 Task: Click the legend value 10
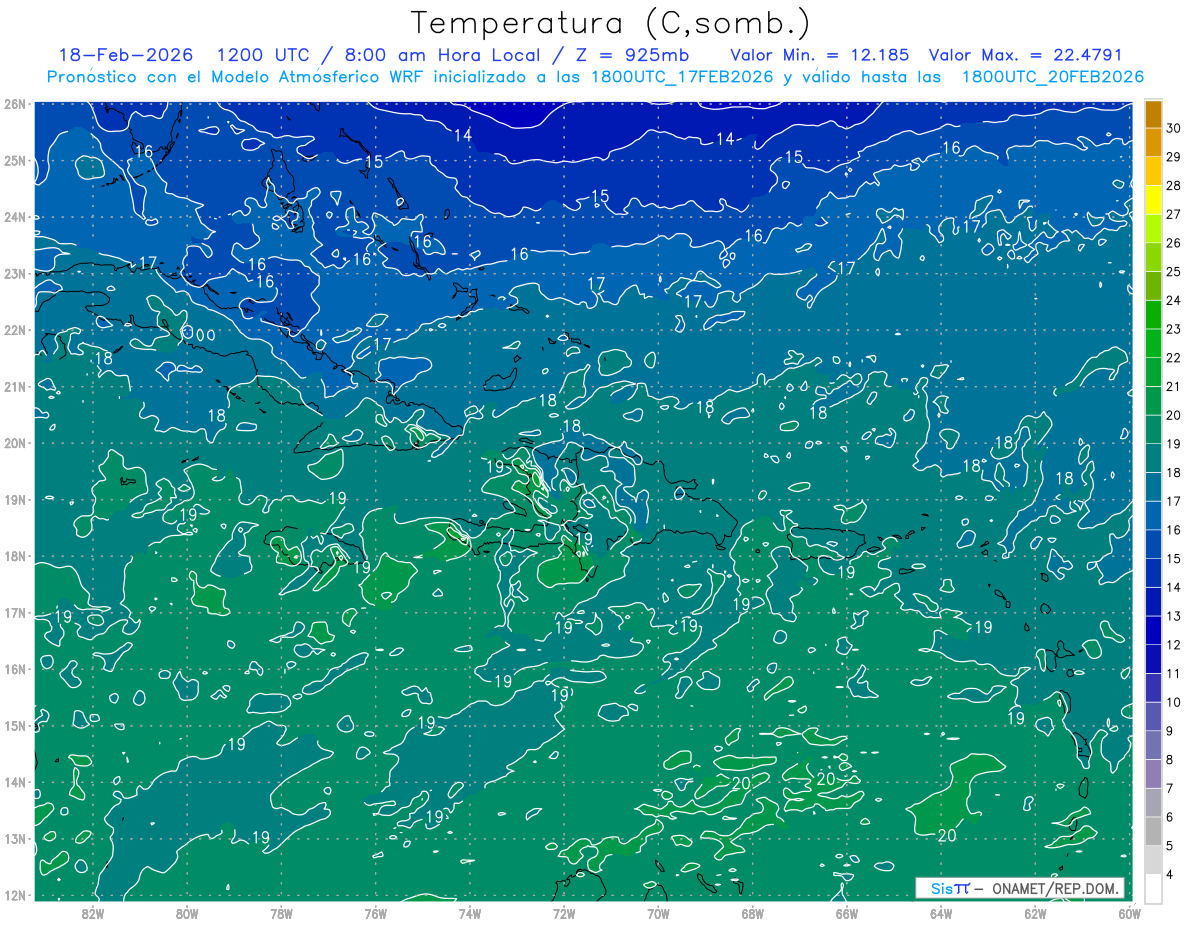[x=1174, y=702]
